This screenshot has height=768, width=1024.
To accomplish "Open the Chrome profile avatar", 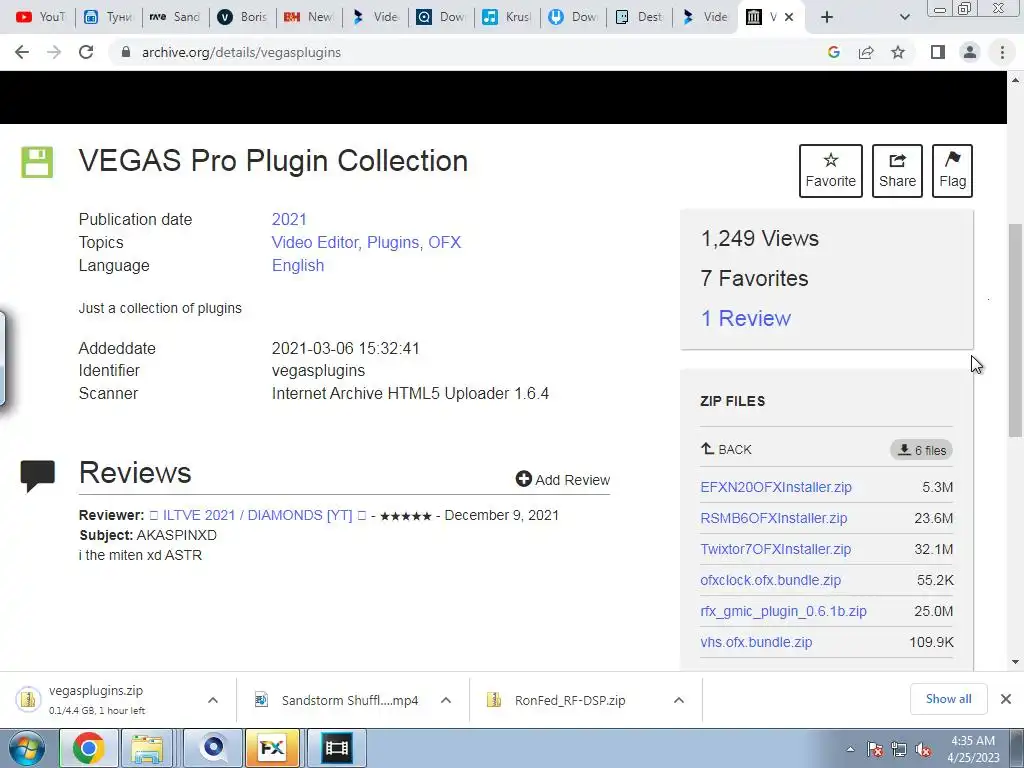I will [x=970, y=52].
